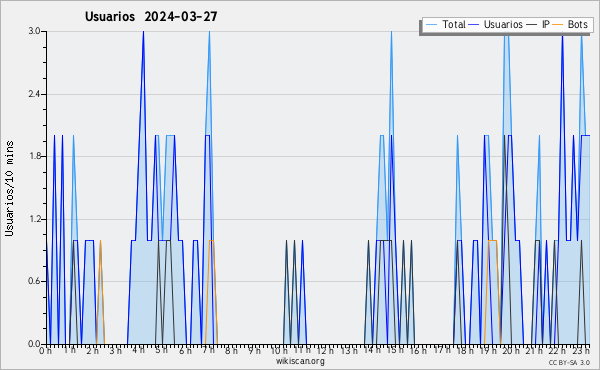Click the wikiscan.org text below the axis
The width and height of the screenshot is (600, 370).
pyautogui.click(x=300, y=361)
